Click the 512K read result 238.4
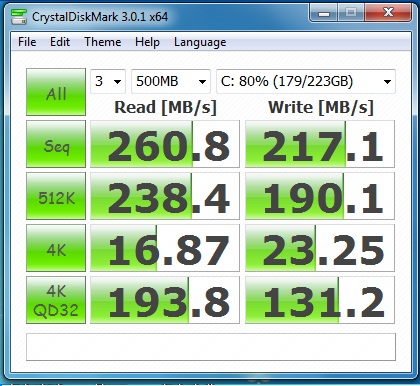The height and width of the screenshot is (386, 420). (165, 196)
